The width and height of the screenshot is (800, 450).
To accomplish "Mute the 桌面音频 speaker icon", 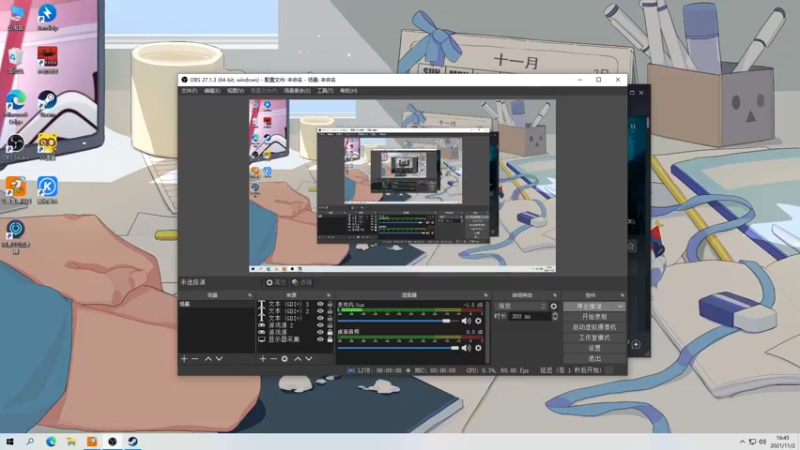I will (x=466, y=348).
